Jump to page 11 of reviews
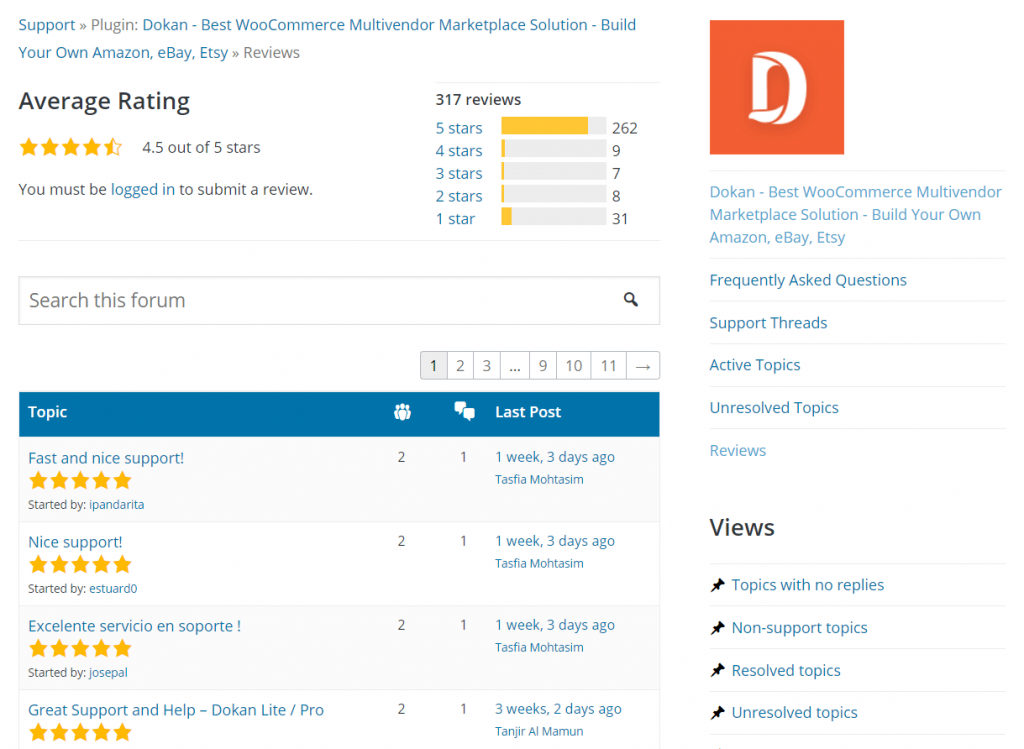This screenshot has width=1024, height=749. click(609, 366)
